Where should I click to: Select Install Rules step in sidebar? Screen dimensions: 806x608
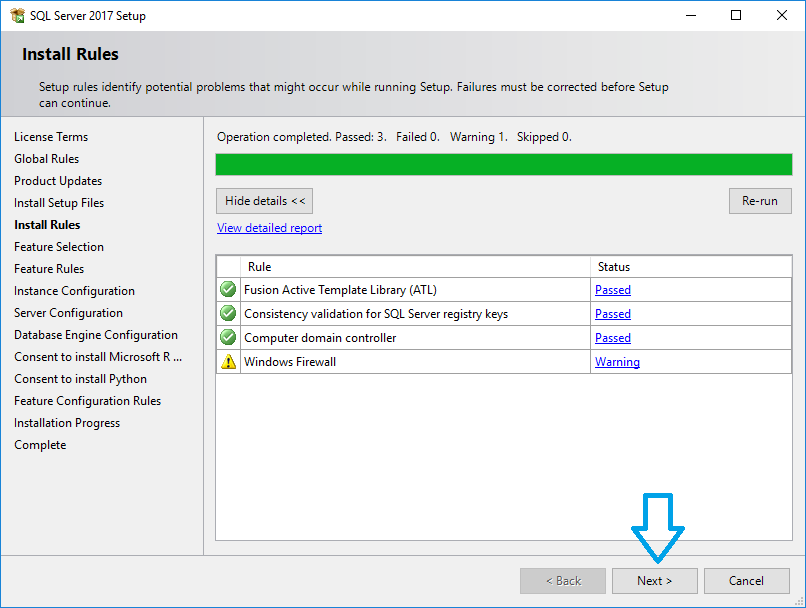click(47, 225)
